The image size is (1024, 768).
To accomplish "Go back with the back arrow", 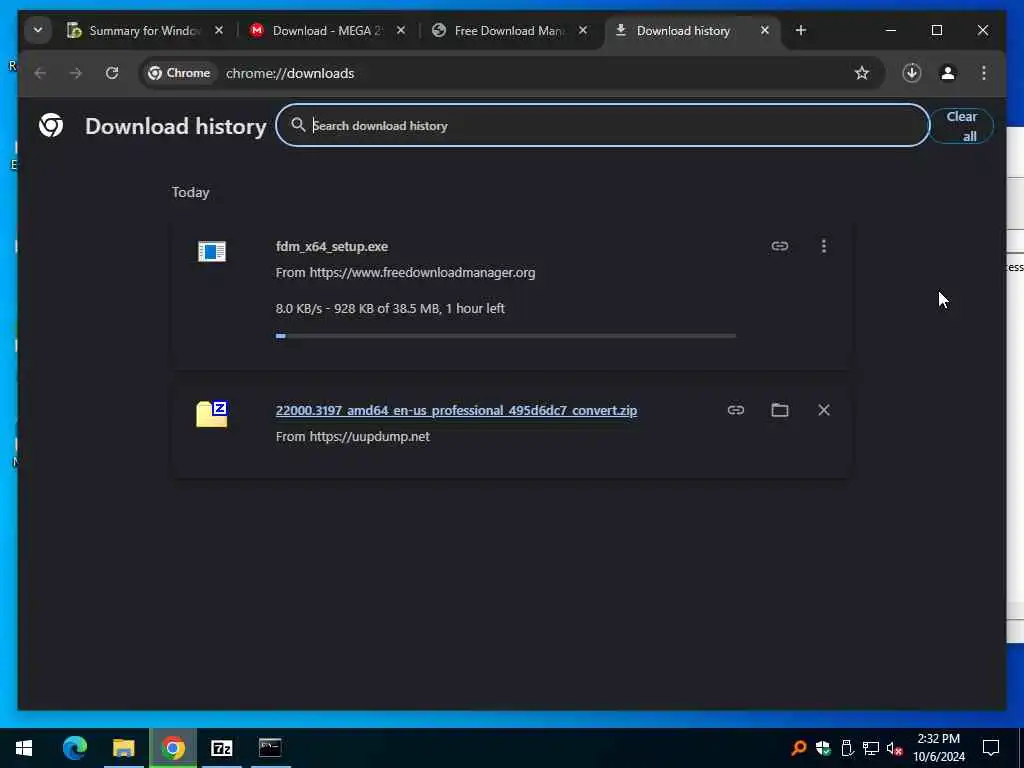I will 40,73.
